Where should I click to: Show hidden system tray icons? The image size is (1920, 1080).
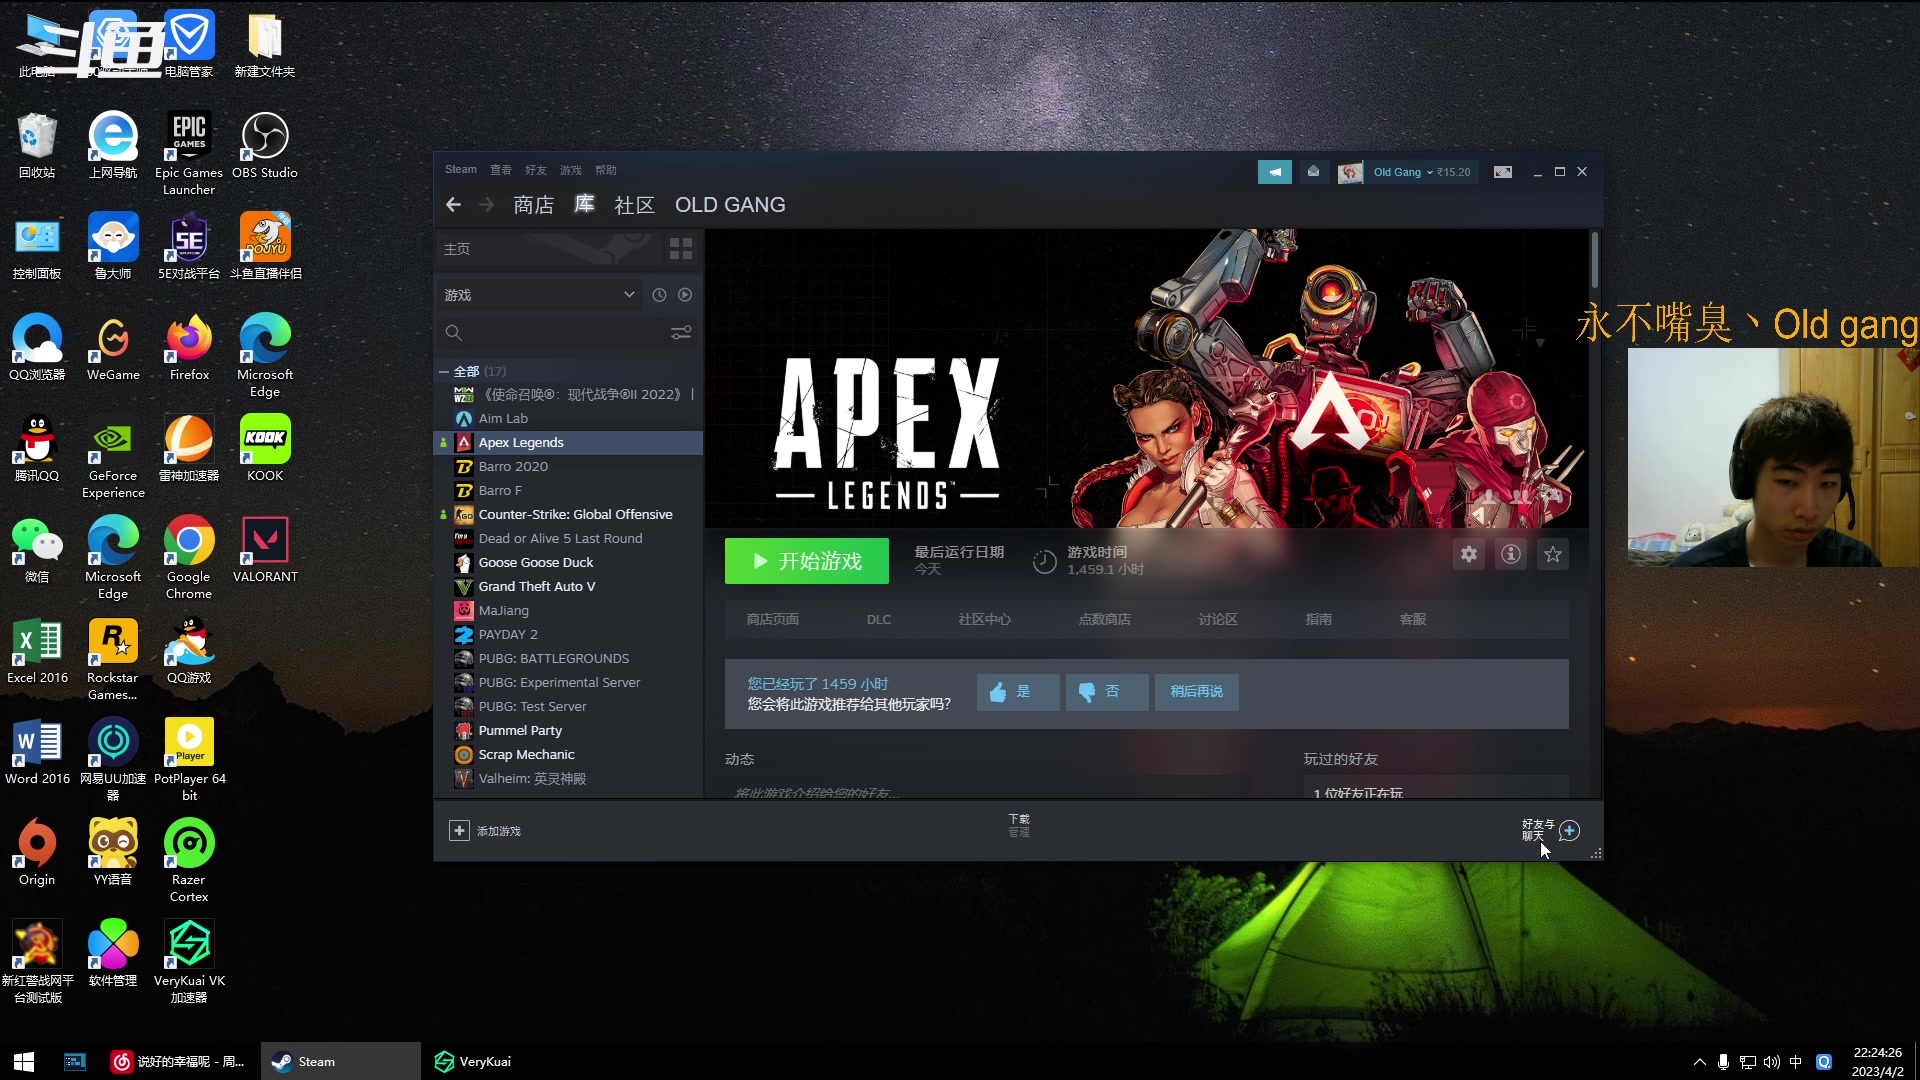point(1699,1062)
